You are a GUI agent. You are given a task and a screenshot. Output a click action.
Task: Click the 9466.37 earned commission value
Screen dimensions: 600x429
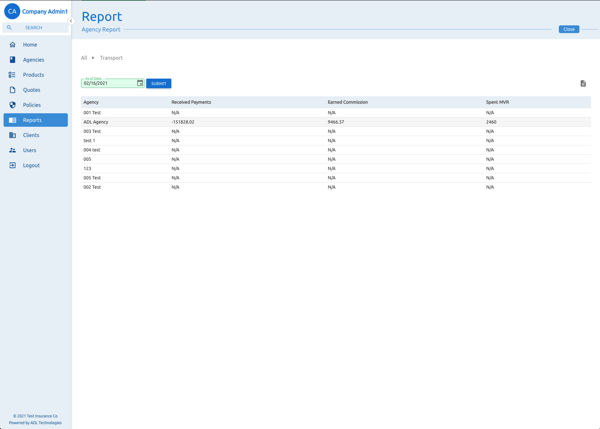click(x=336, y=122)
